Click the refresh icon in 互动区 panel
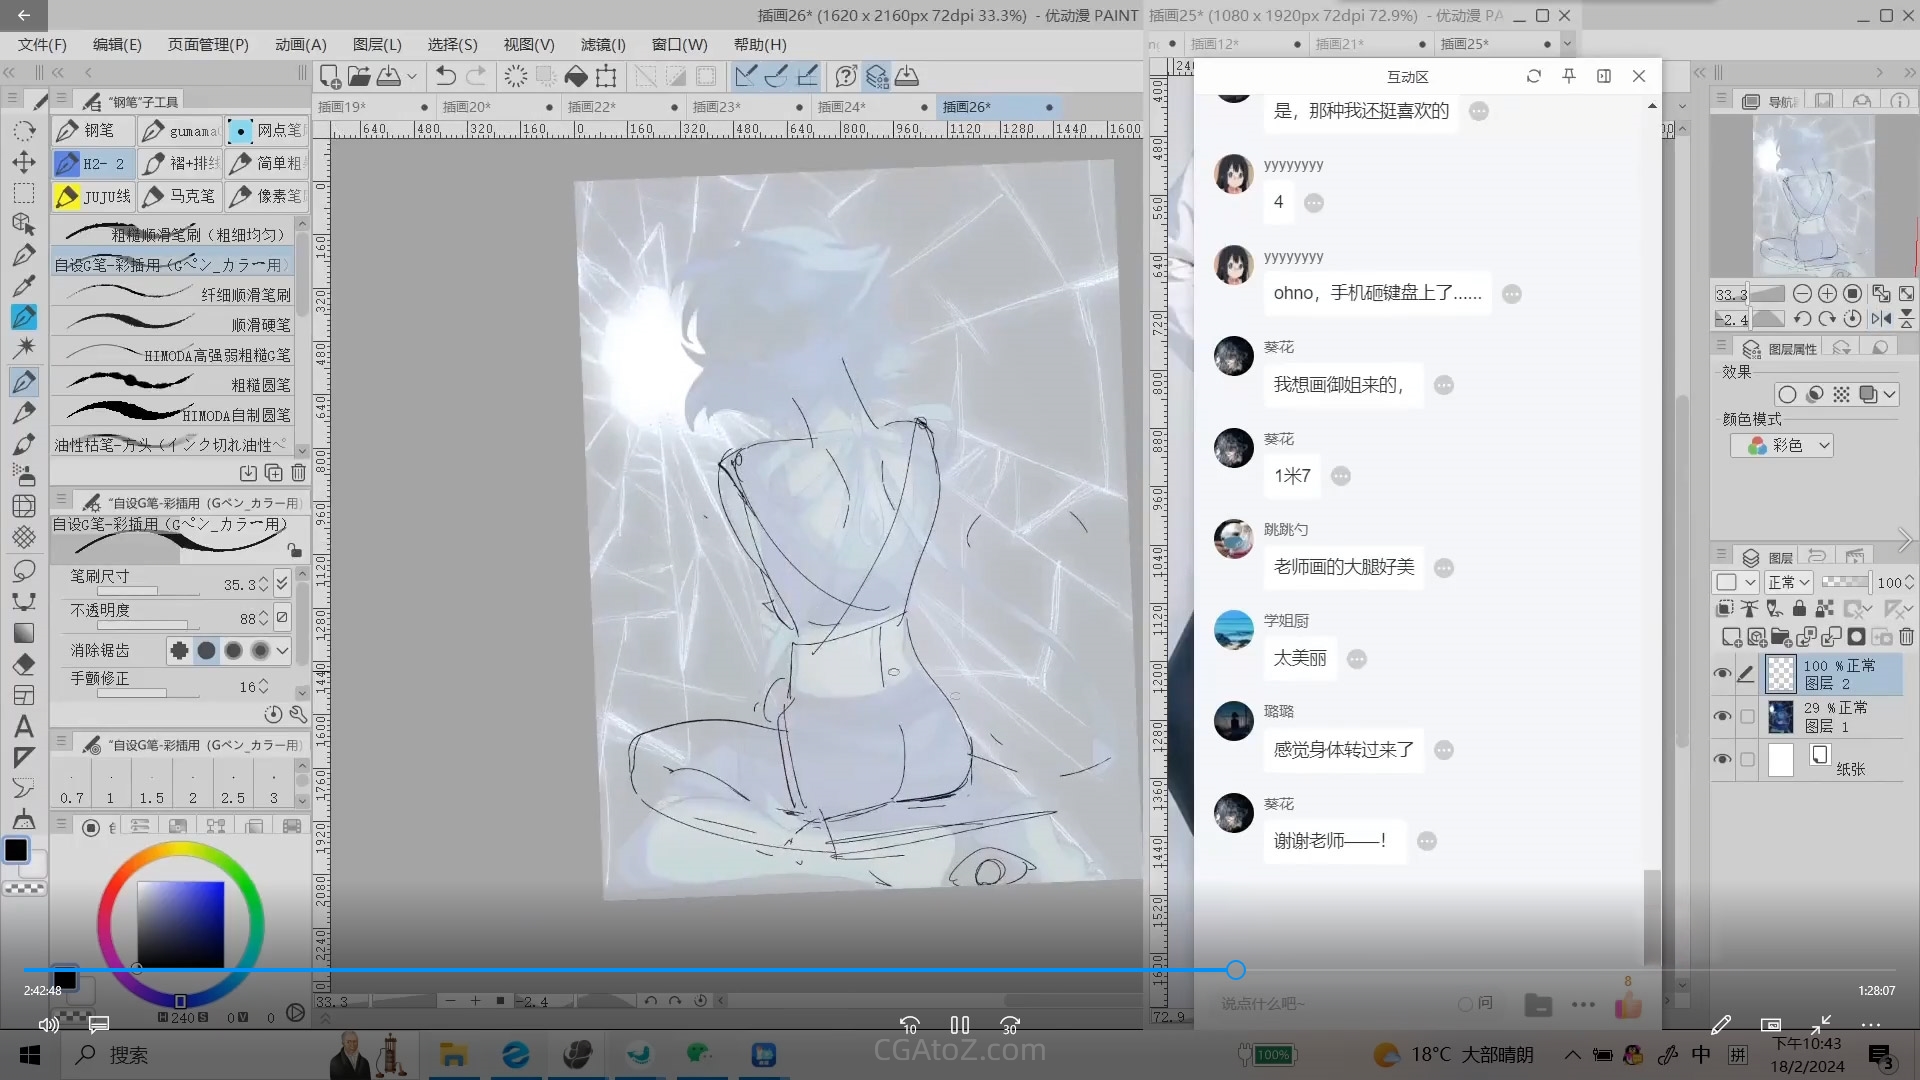The width and height of the screenshot is (1920, 1080). pyautogui.click(x=1533, y=76)
